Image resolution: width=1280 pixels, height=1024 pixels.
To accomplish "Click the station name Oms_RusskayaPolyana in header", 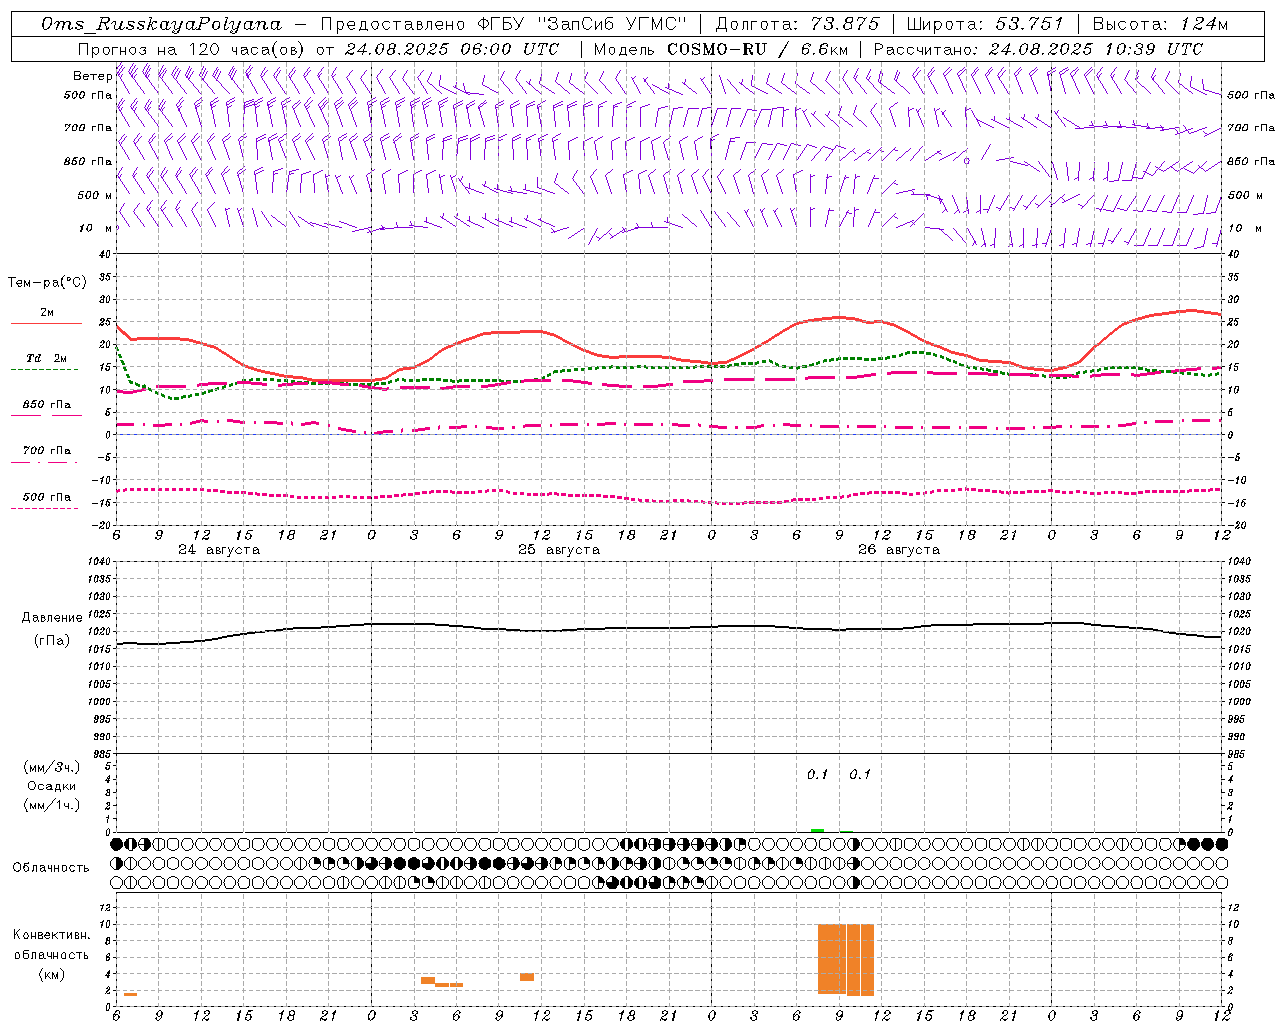I will click(162, 24).
